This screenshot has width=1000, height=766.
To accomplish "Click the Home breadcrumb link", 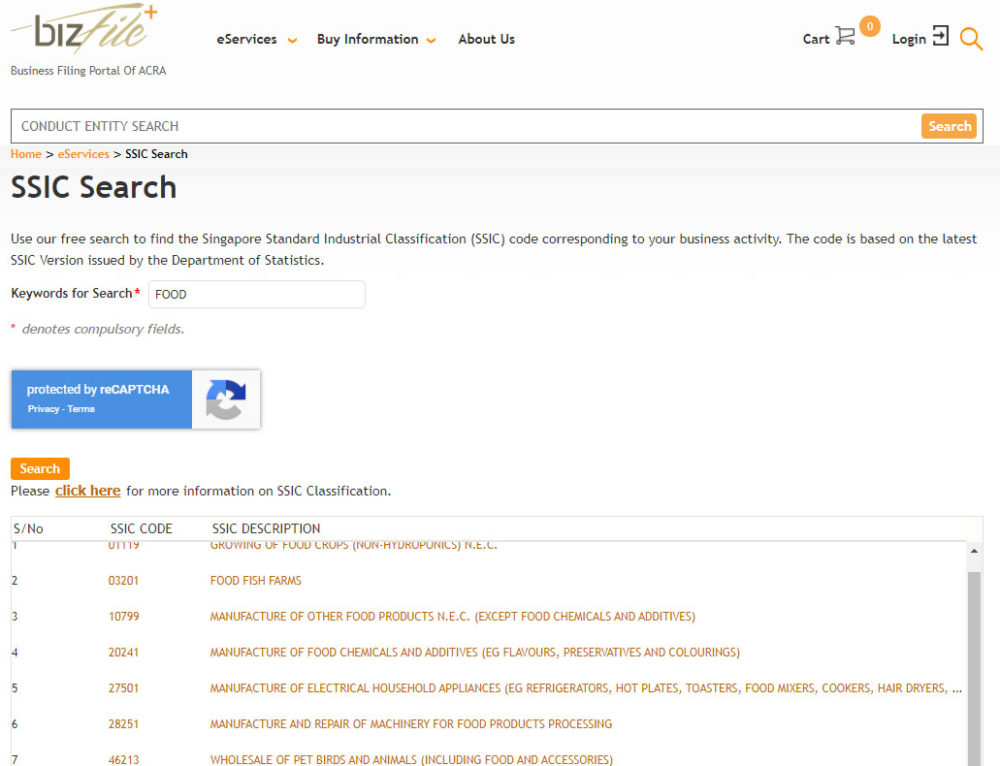I will (x=26, y=154).
